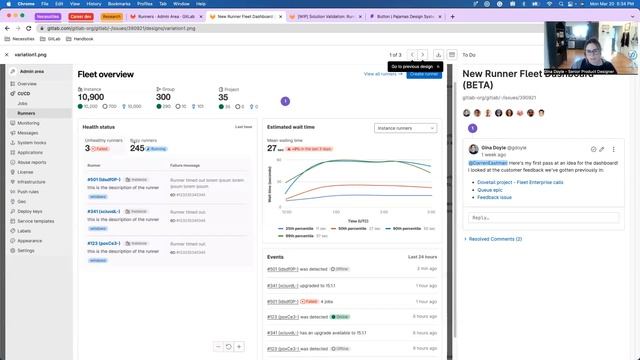Close the Runners Admin Area tab

click(201, 17)
